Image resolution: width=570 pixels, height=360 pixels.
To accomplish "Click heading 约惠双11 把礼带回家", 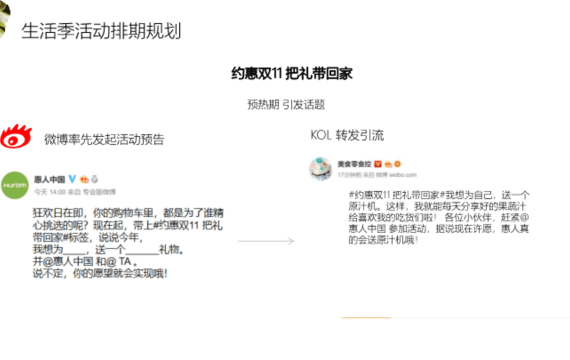I will (x=292, y=74).
